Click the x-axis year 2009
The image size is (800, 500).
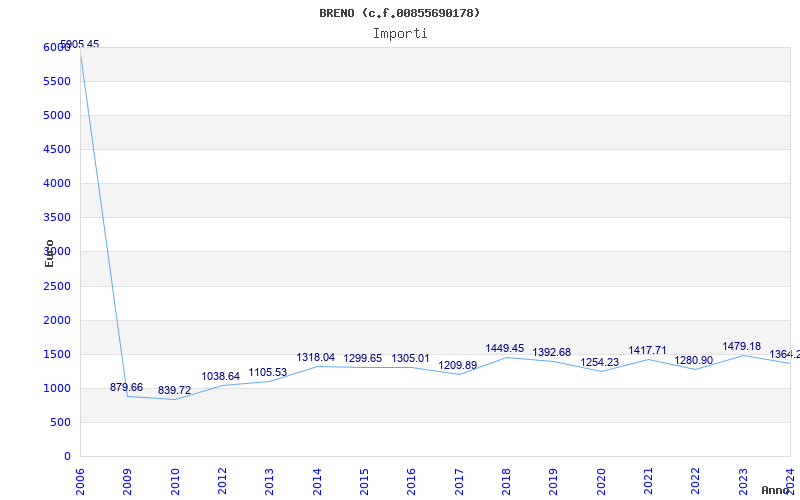[128, 482]
